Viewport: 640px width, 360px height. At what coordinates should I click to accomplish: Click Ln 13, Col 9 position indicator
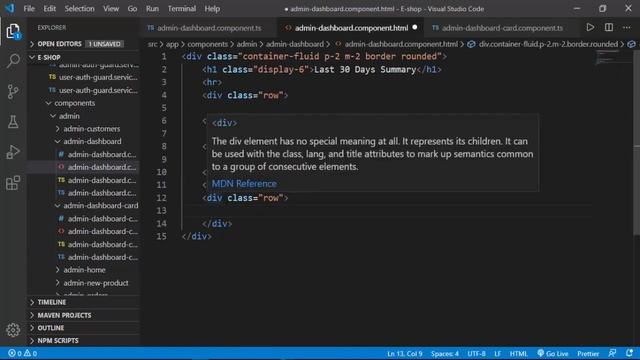point(404,353)
